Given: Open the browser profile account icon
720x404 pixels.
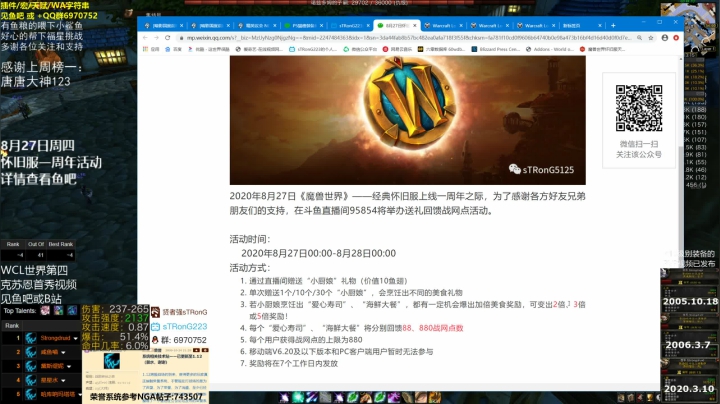Looking at the screenshot, I should [664, 38].
